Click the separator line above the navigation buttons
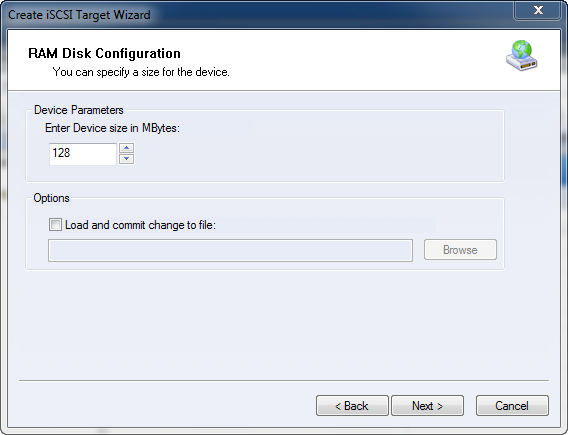 tap(284, 380)
